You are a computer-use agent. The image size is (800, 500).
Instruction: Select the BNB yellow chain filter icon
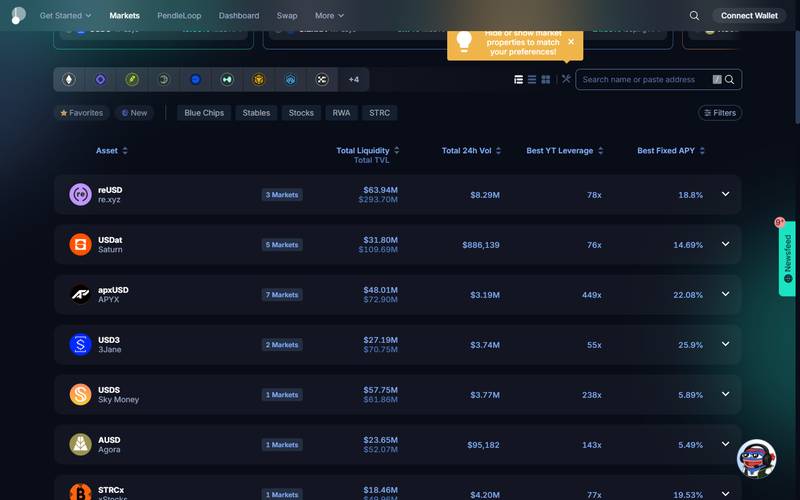tap(259, 80)
